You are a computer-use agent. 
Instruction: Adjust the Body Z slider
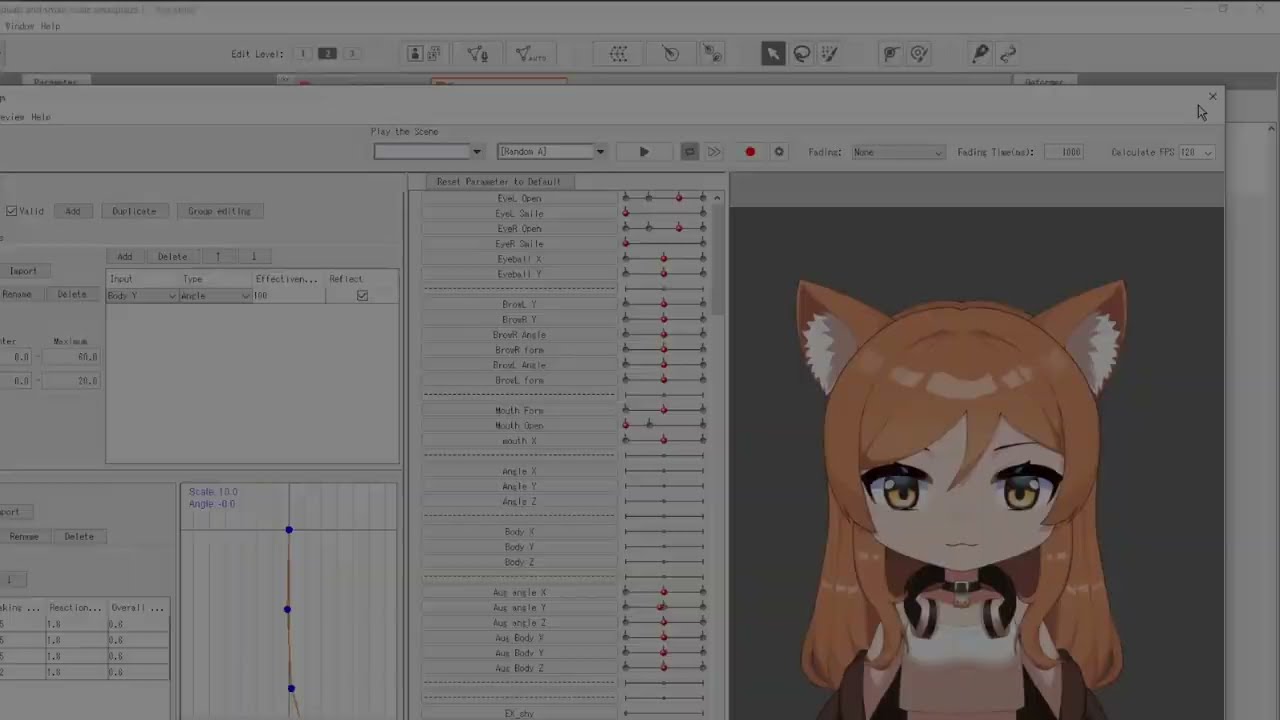[664, 562]
